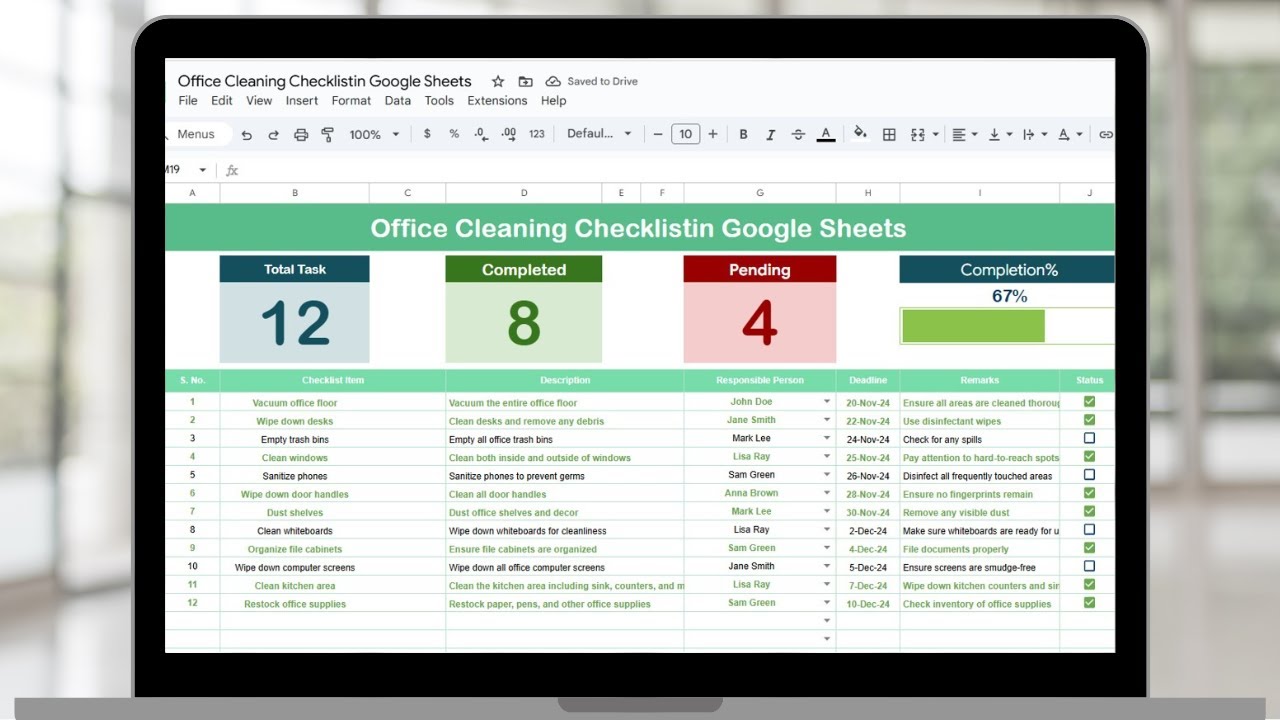Open more number formats 123

[537, 134]
